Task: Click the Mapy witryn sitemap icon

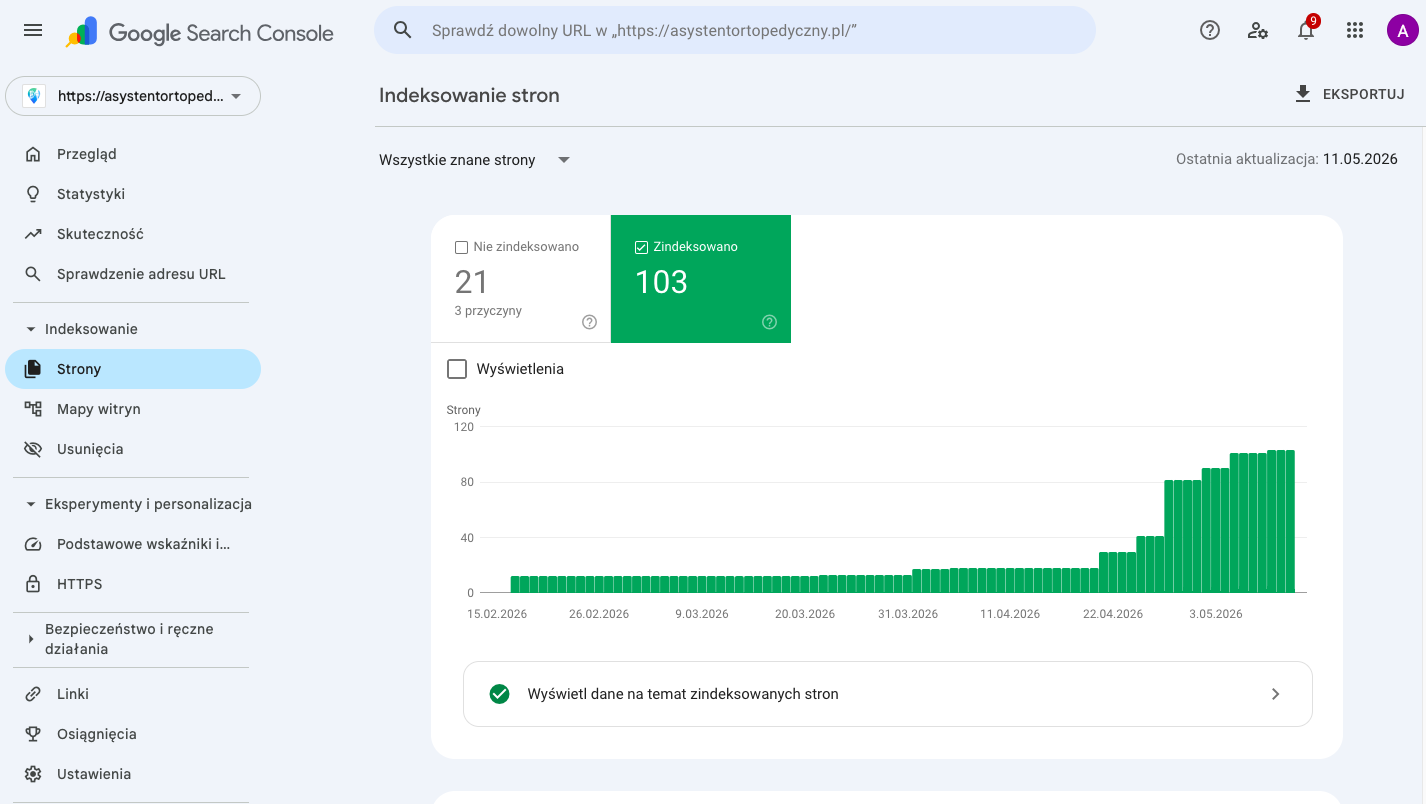Action: [33, 409]
